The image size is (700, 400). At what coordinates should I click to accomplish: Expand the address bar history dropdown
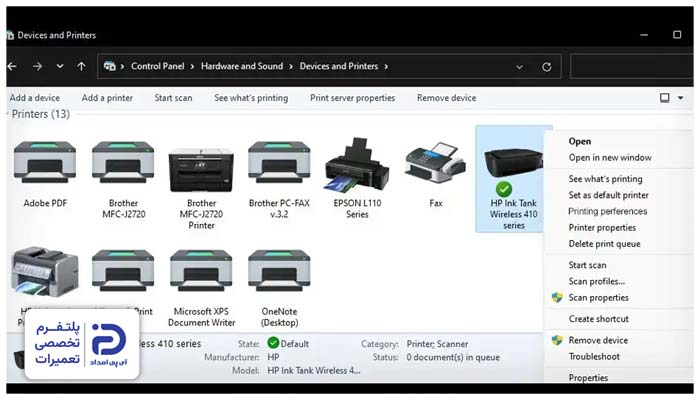[519, 67]
